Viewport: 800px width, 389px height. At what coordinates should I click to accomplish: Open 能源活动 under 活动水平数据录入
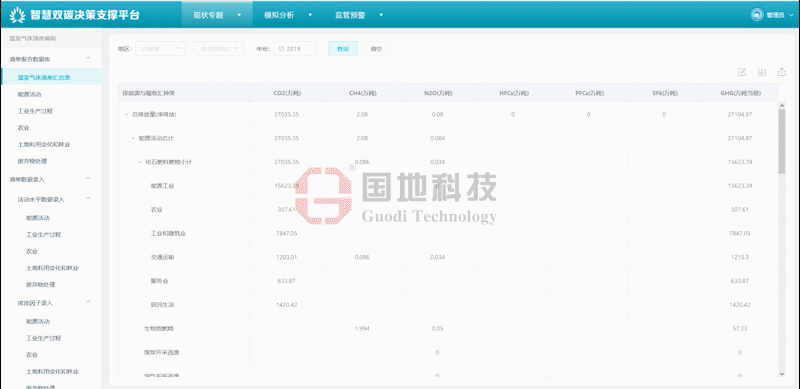tap(38, 218)
